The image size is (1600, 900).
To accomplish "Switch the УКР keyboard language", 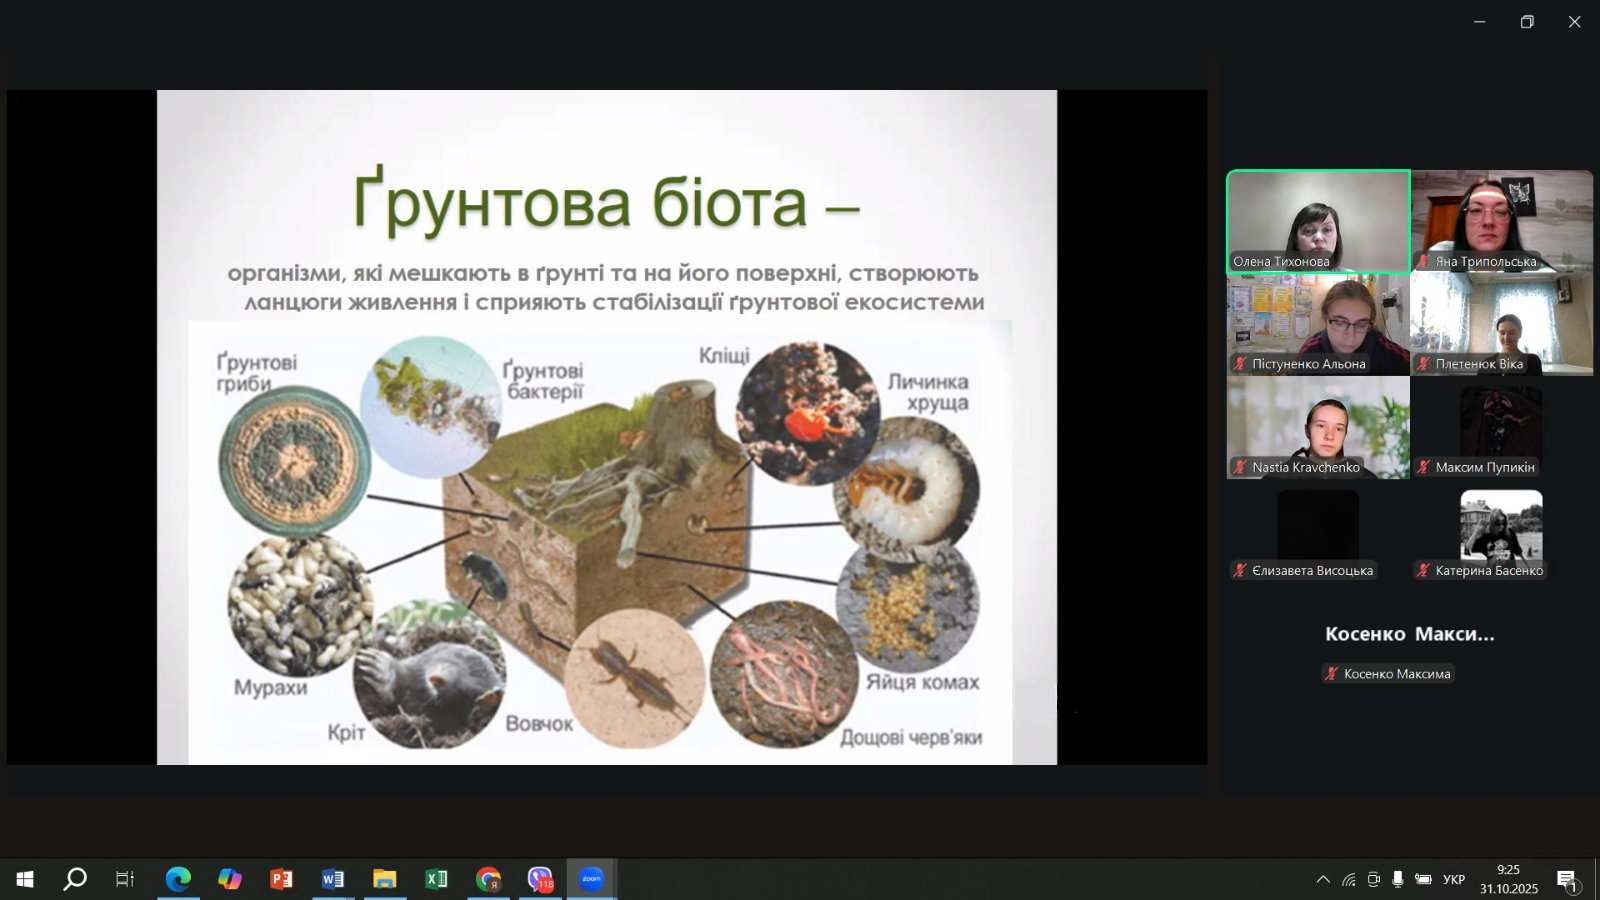I will coord(1453,880).
